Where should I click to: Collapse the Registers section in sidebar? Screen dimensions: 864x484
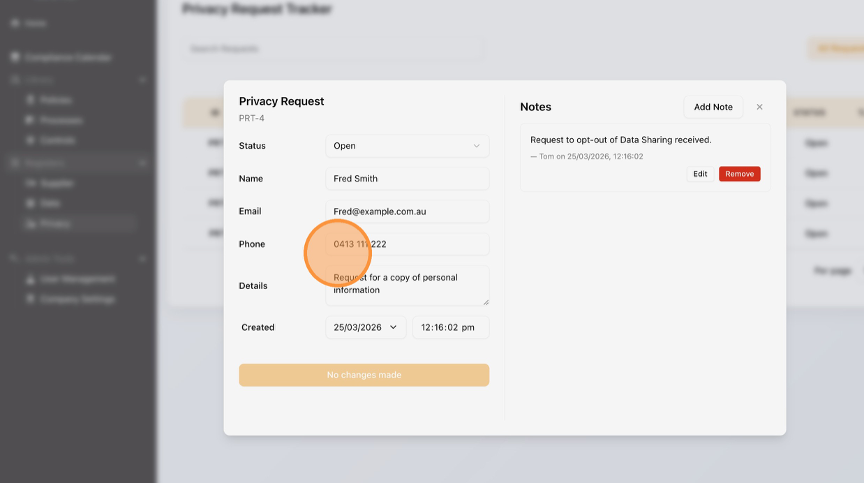click(144, 162)
